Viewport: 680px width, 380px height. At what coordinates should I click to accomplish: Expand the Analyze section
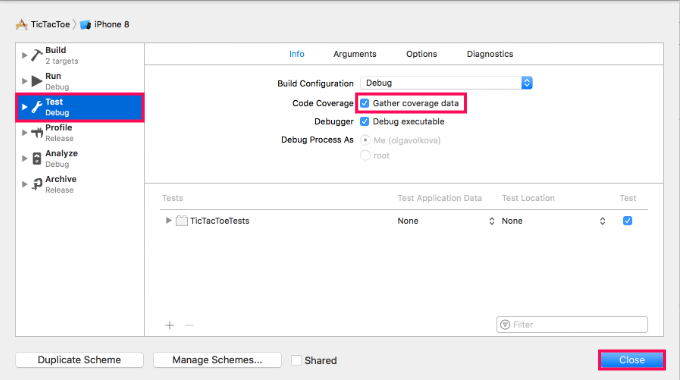coord(24,158)
